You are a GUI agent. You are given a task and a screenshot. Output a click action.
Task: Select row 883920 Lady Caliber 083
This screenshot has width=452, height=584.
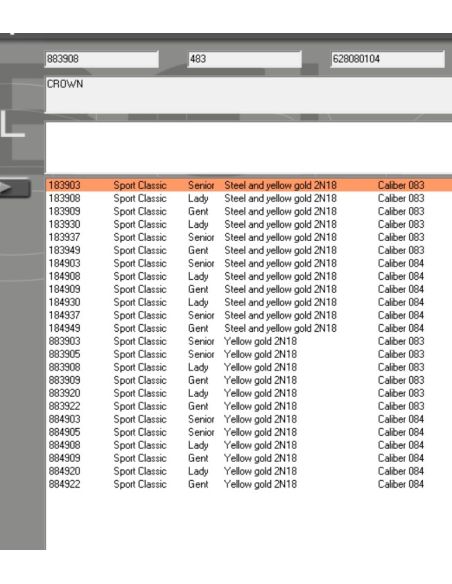tap(249, 393)
